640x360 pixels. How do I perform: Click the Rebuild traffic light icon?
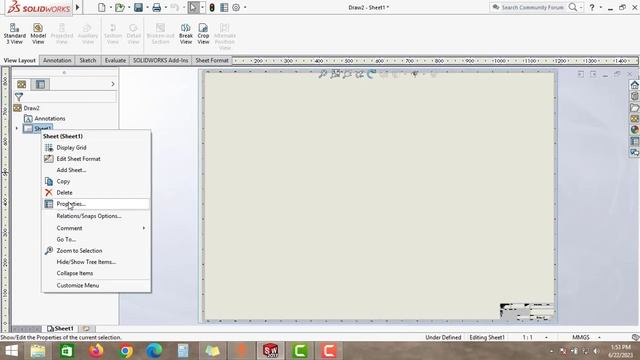(212, 7)
